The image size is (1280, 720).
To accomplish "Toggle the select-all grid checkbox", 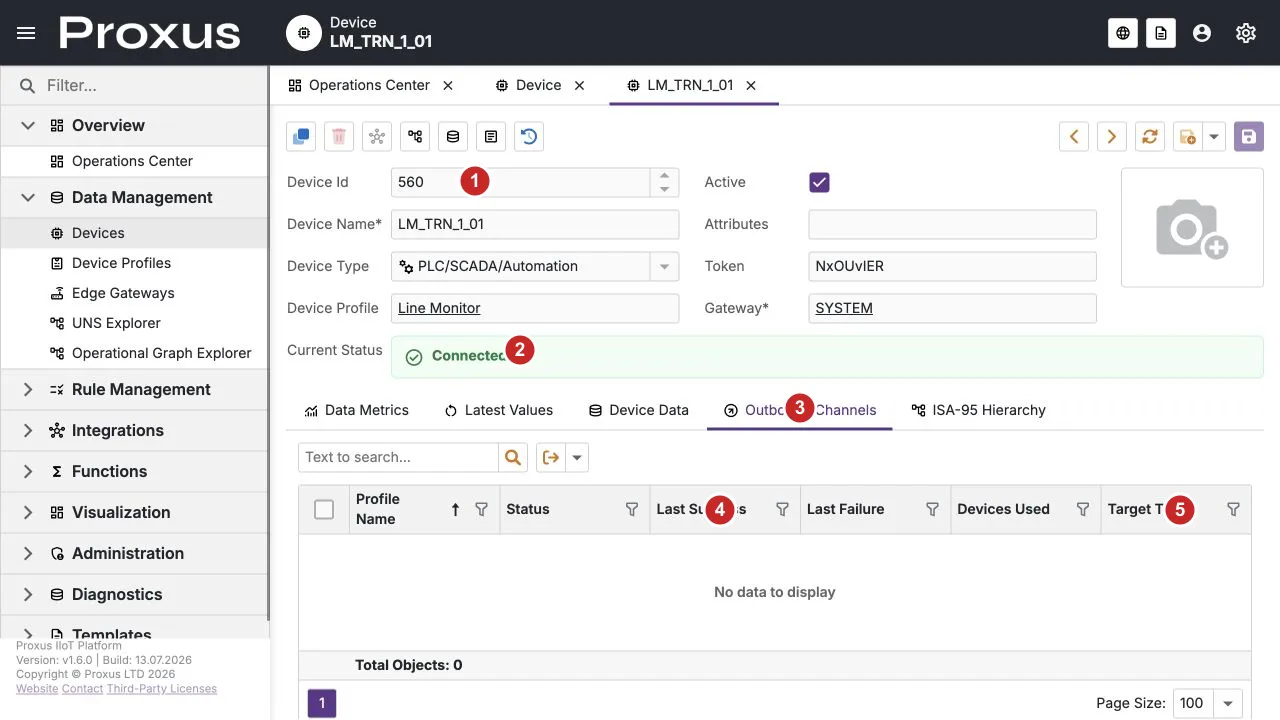I will tap(324, 509).
